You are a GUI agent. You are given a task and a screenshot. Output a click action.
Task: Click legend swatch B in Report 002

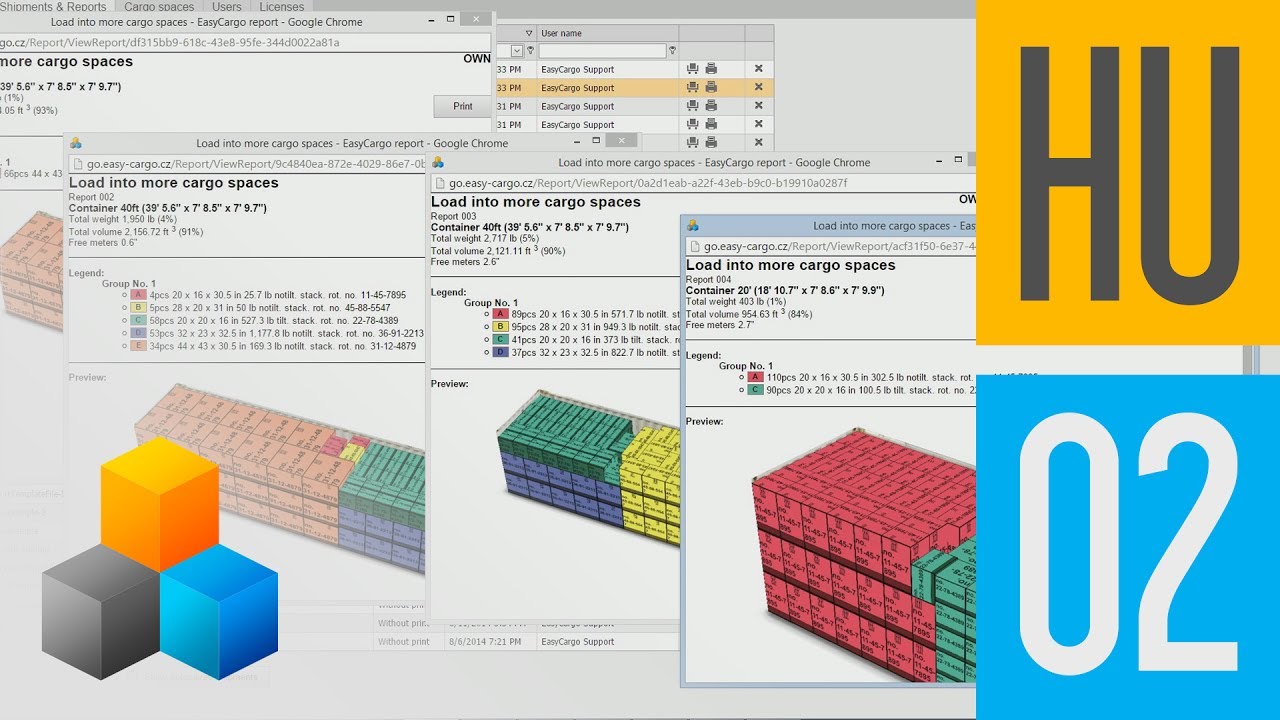pos(139,308)
